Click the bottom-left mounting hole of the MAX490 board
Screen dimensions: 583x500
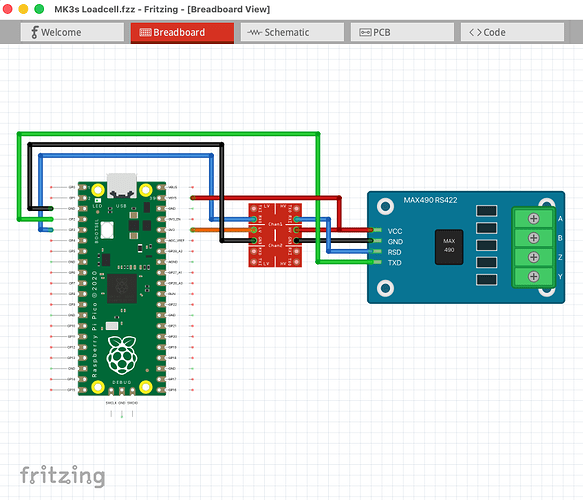386,288
